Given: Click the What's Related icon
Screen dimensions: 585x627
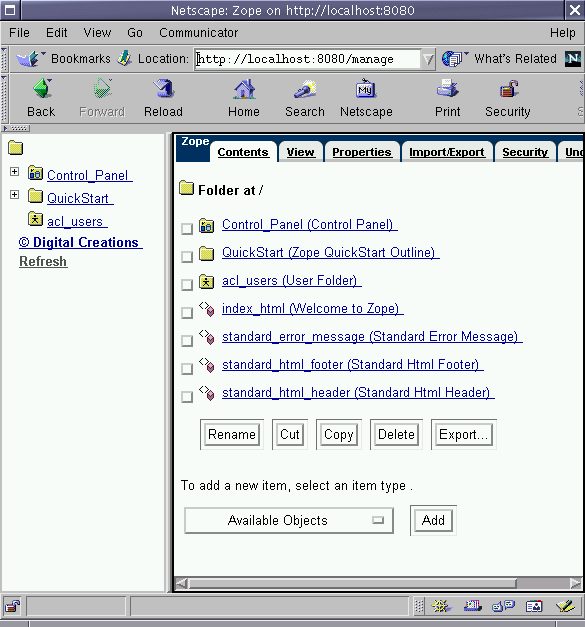Looking at the screenshot, I should [452, 59].
